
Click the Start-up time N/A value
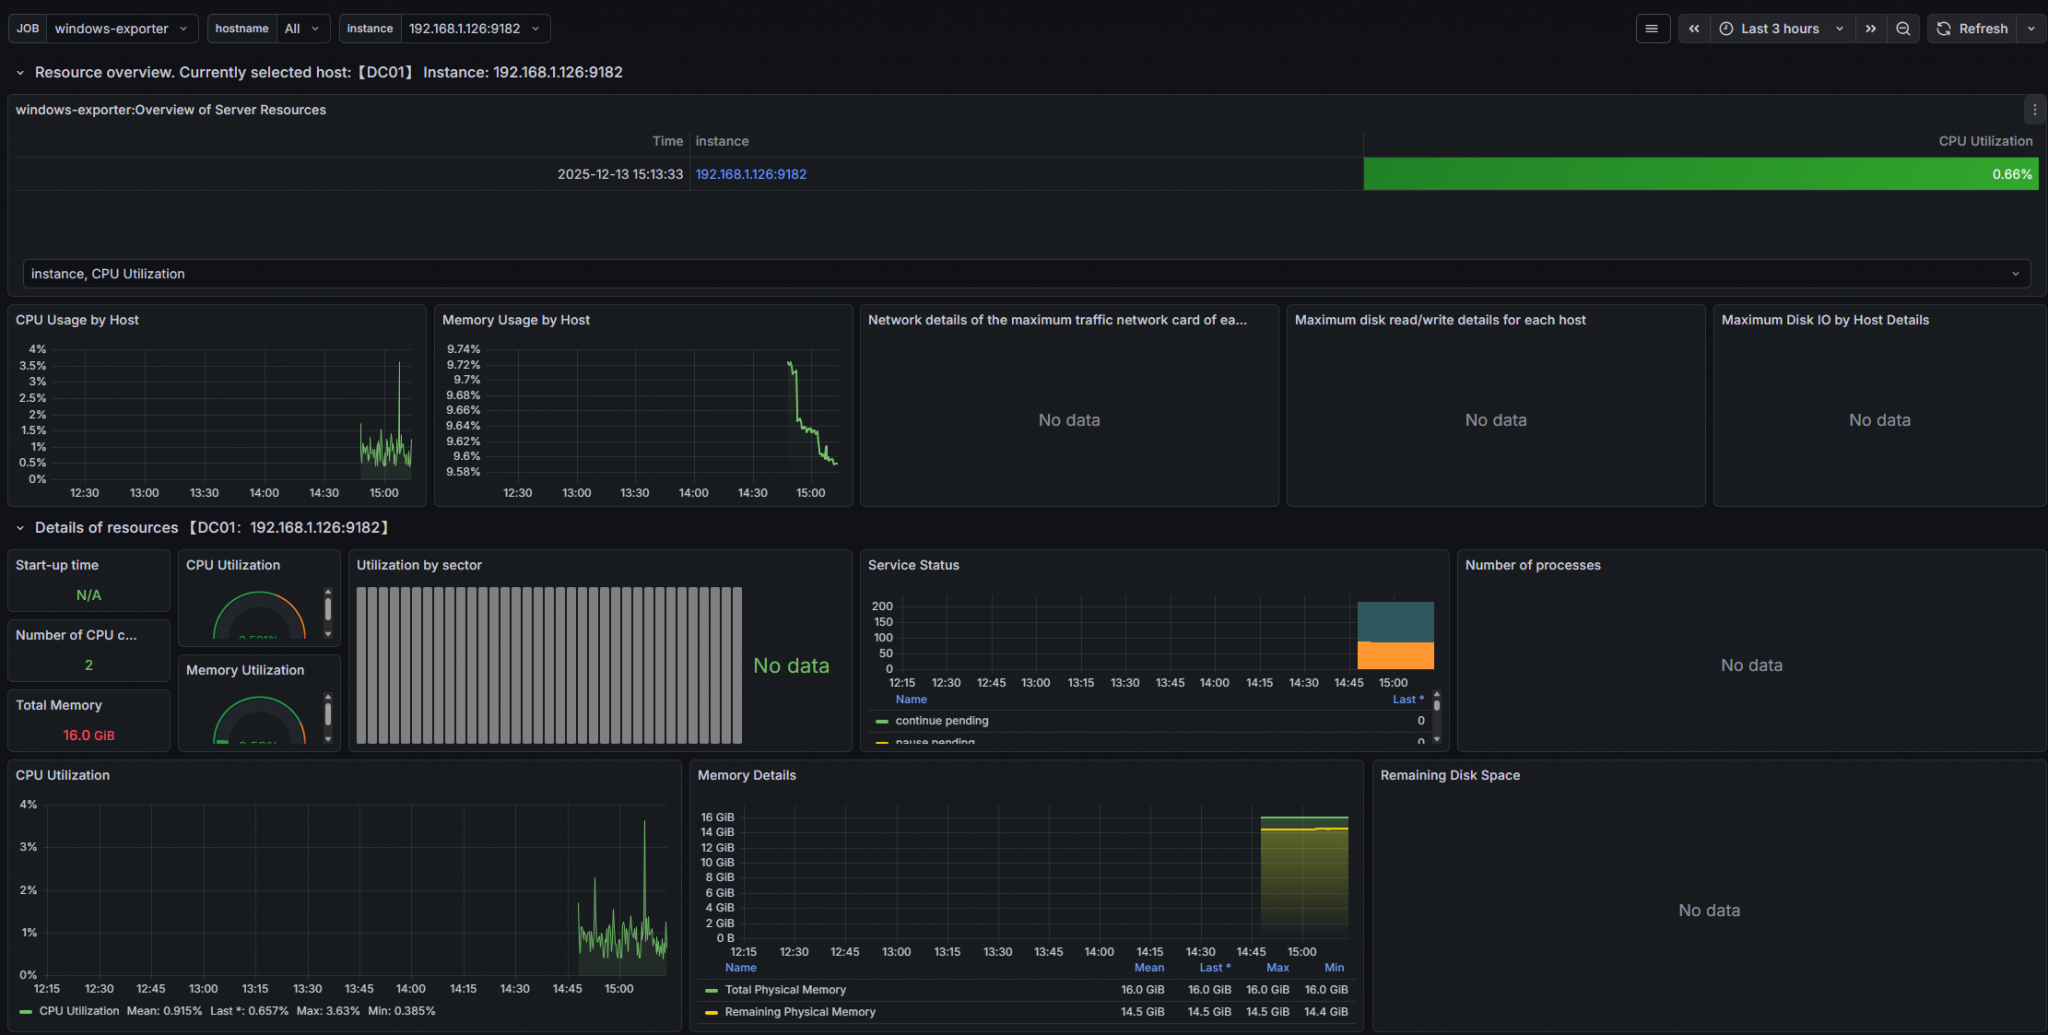tap(89, 595)
